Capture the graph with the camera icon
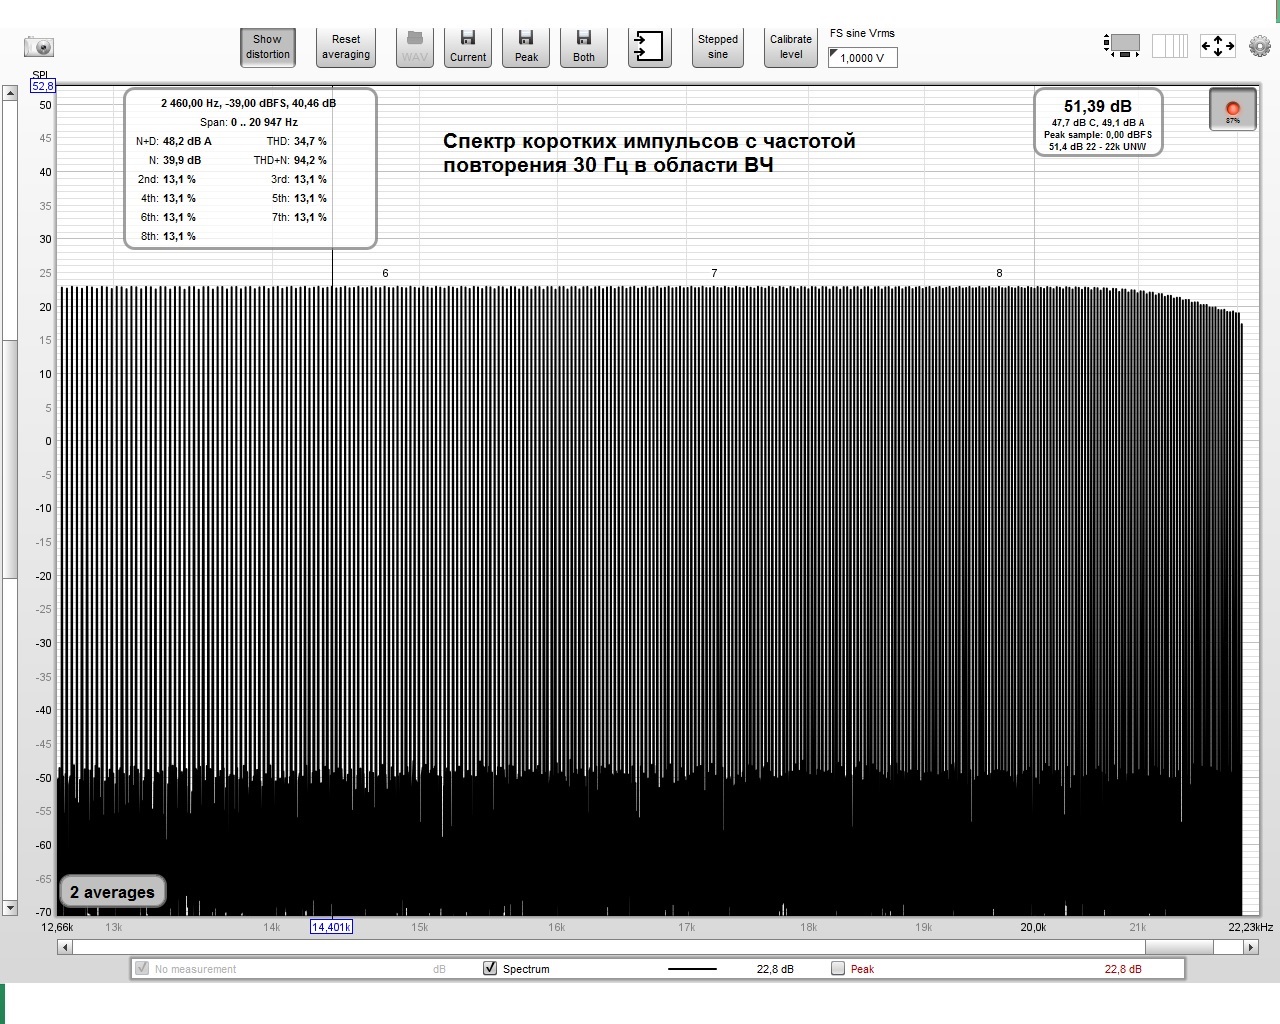The image size is (1280, 1024). (39, 46)
